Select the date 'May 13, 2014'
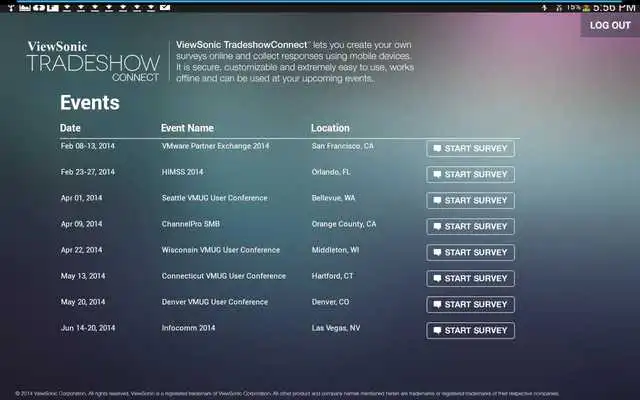 point(83,276)
